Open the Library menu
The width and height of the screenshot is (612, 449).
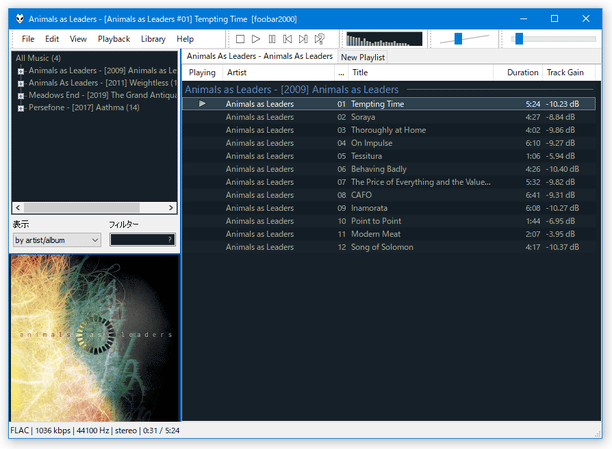pos(153,39)
